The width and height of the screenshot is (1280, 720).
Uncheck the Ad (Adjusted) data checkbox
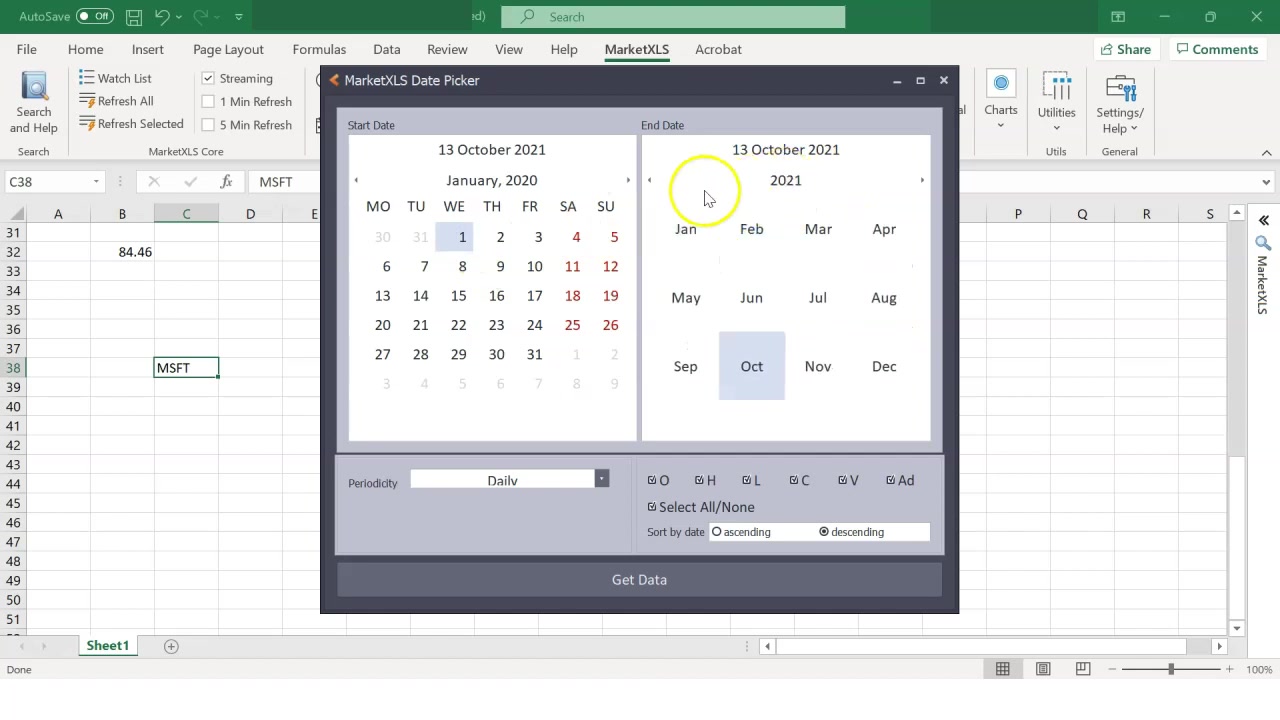pos(890,480)
